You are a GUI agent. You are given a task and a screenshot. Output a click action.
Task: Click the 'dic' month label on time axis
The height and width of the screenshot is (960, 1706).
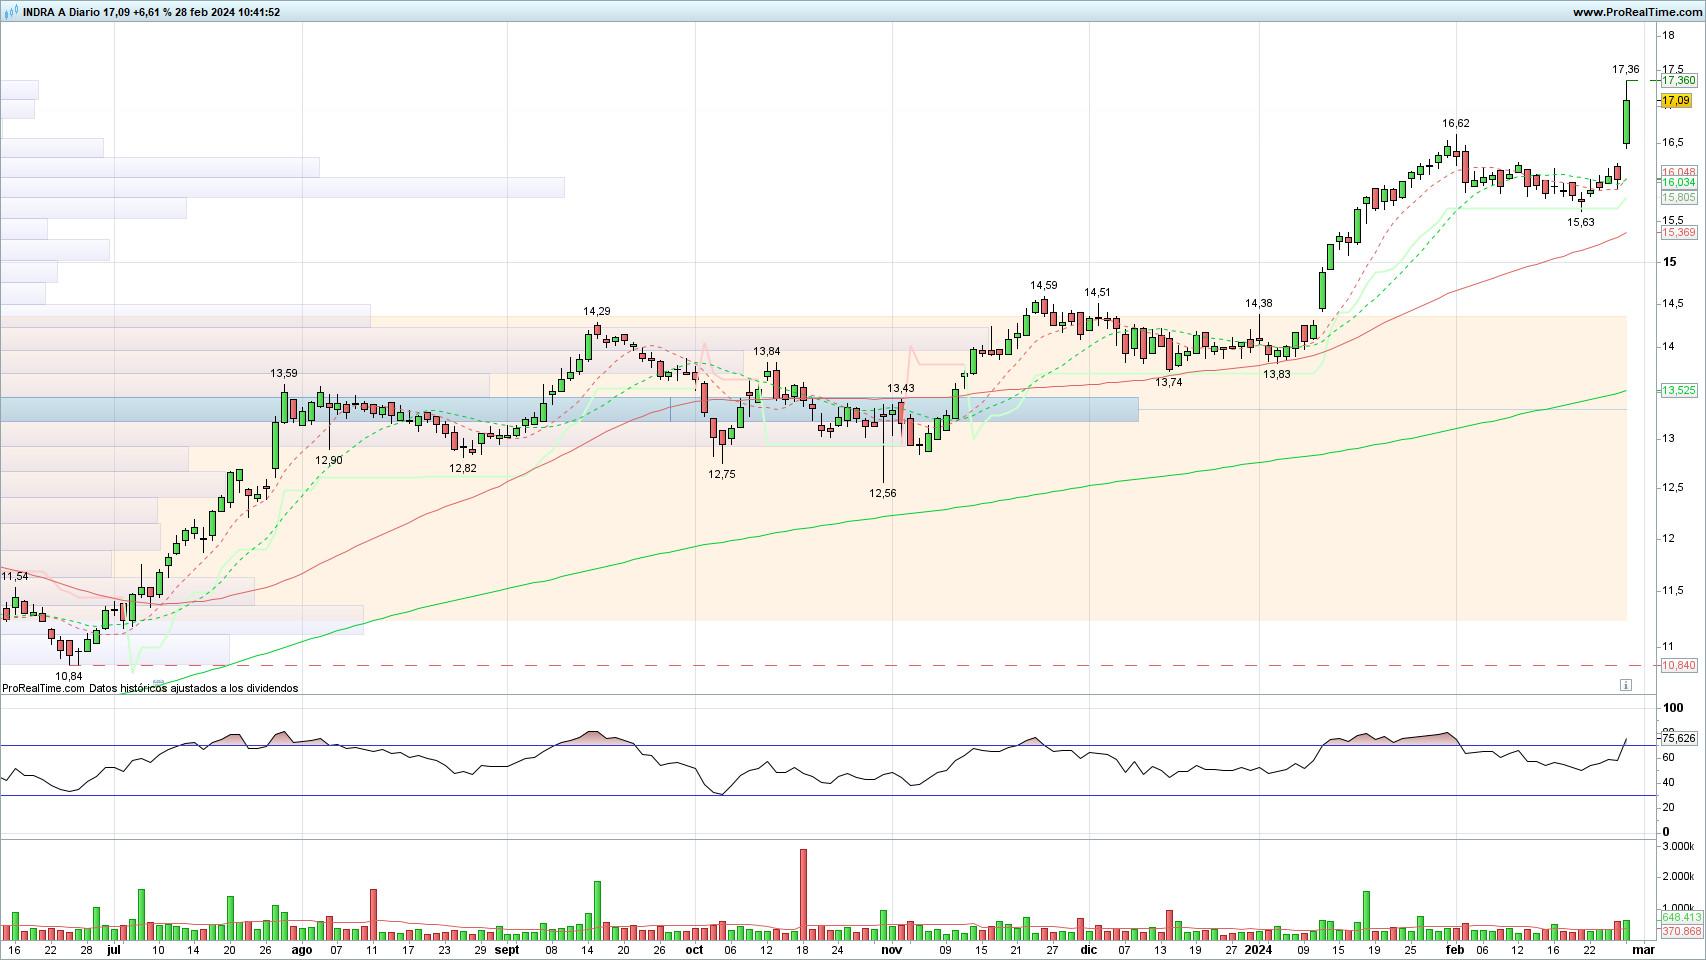click(1089, 950)
